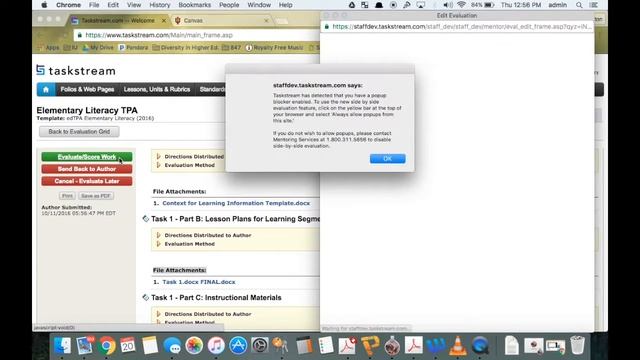Open Google Chrome from the Dock
Viewport: 640px width, 360px height.
106,346
